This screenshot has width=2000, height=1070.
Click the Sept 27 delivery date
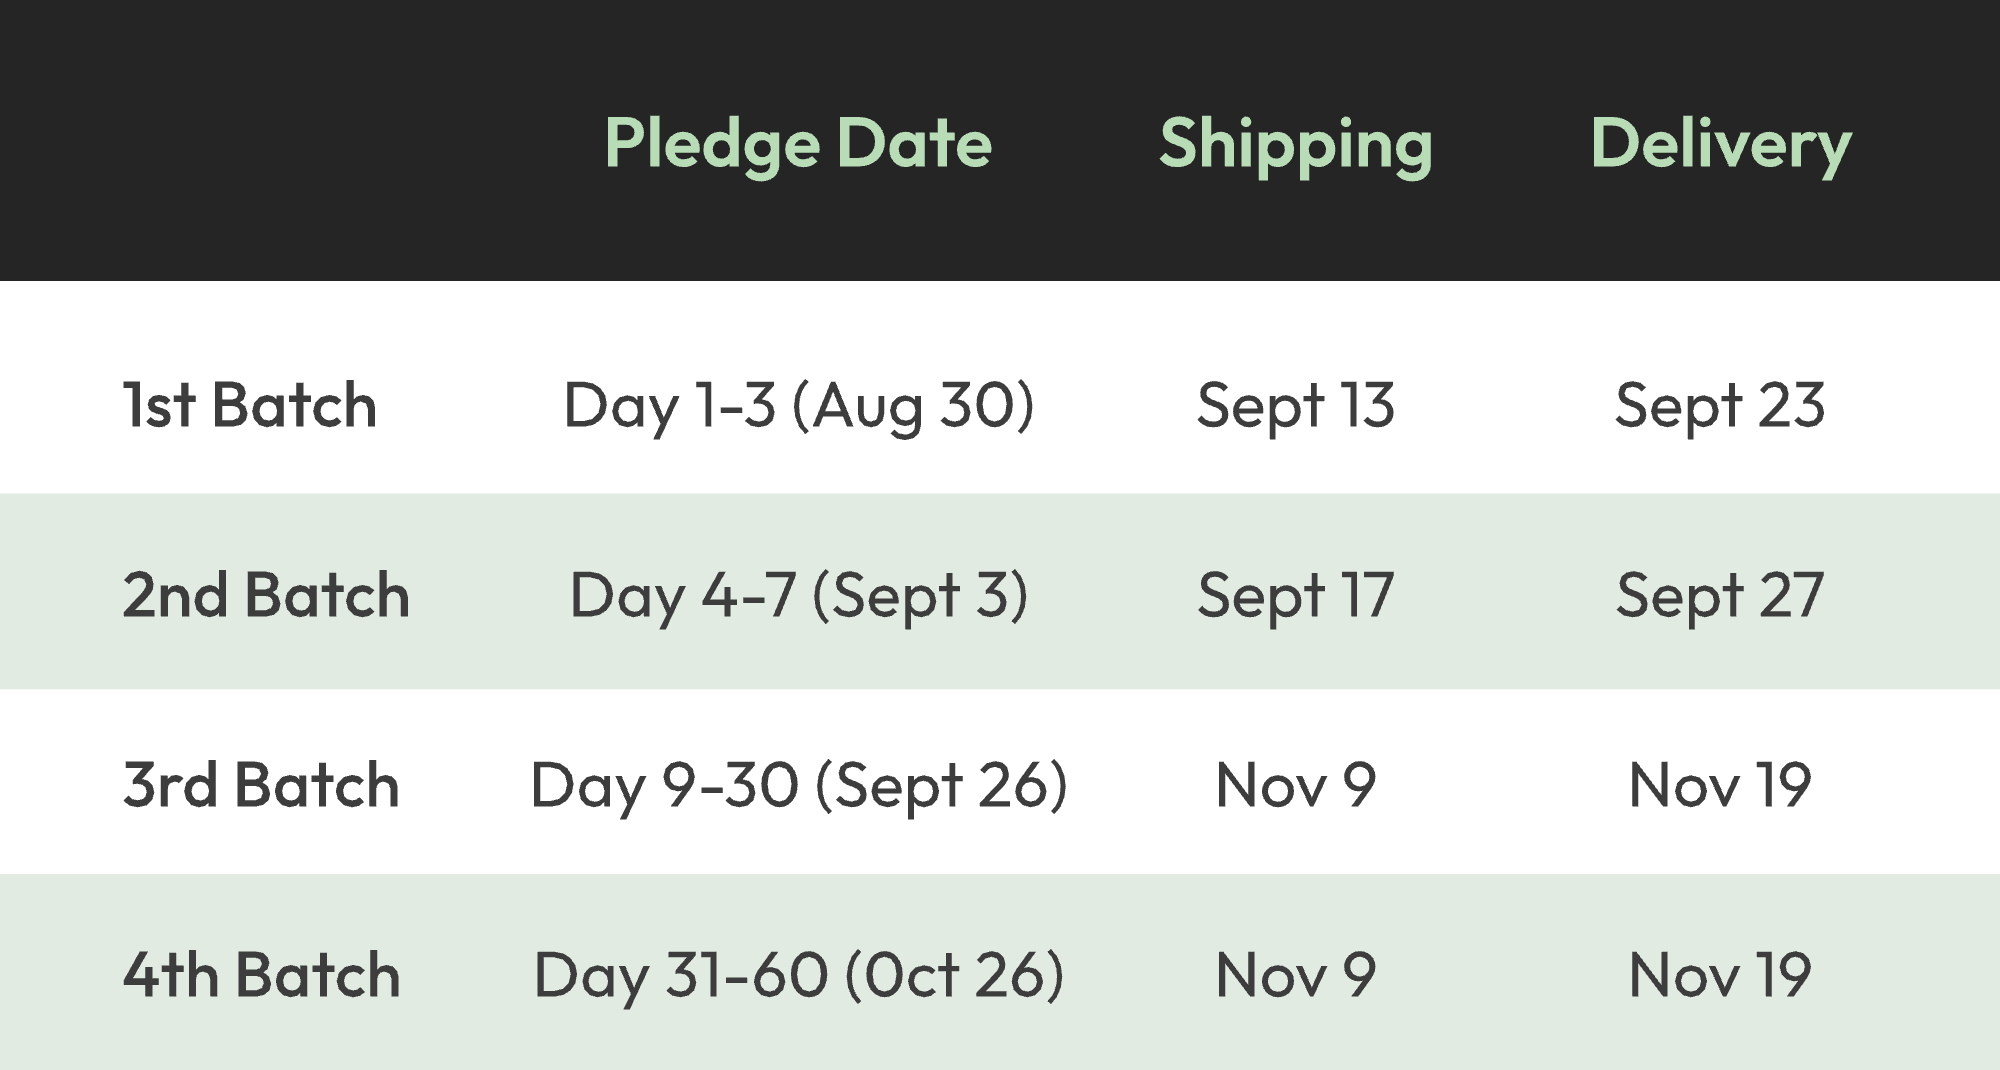(x=1720, y=596)
